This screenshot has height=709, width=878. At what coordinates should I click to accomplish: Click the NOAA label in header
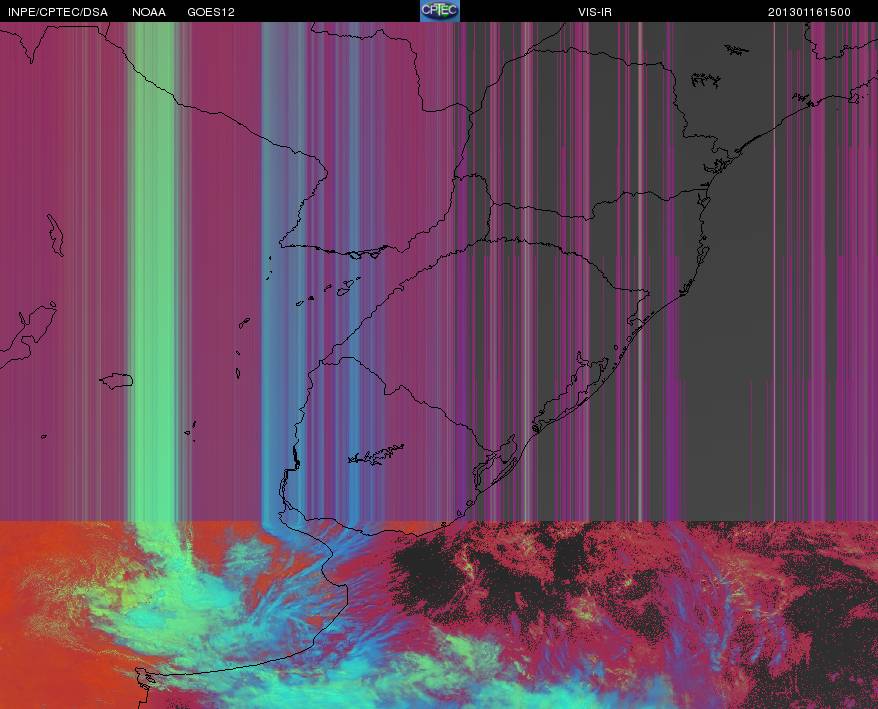click(149, 12)
